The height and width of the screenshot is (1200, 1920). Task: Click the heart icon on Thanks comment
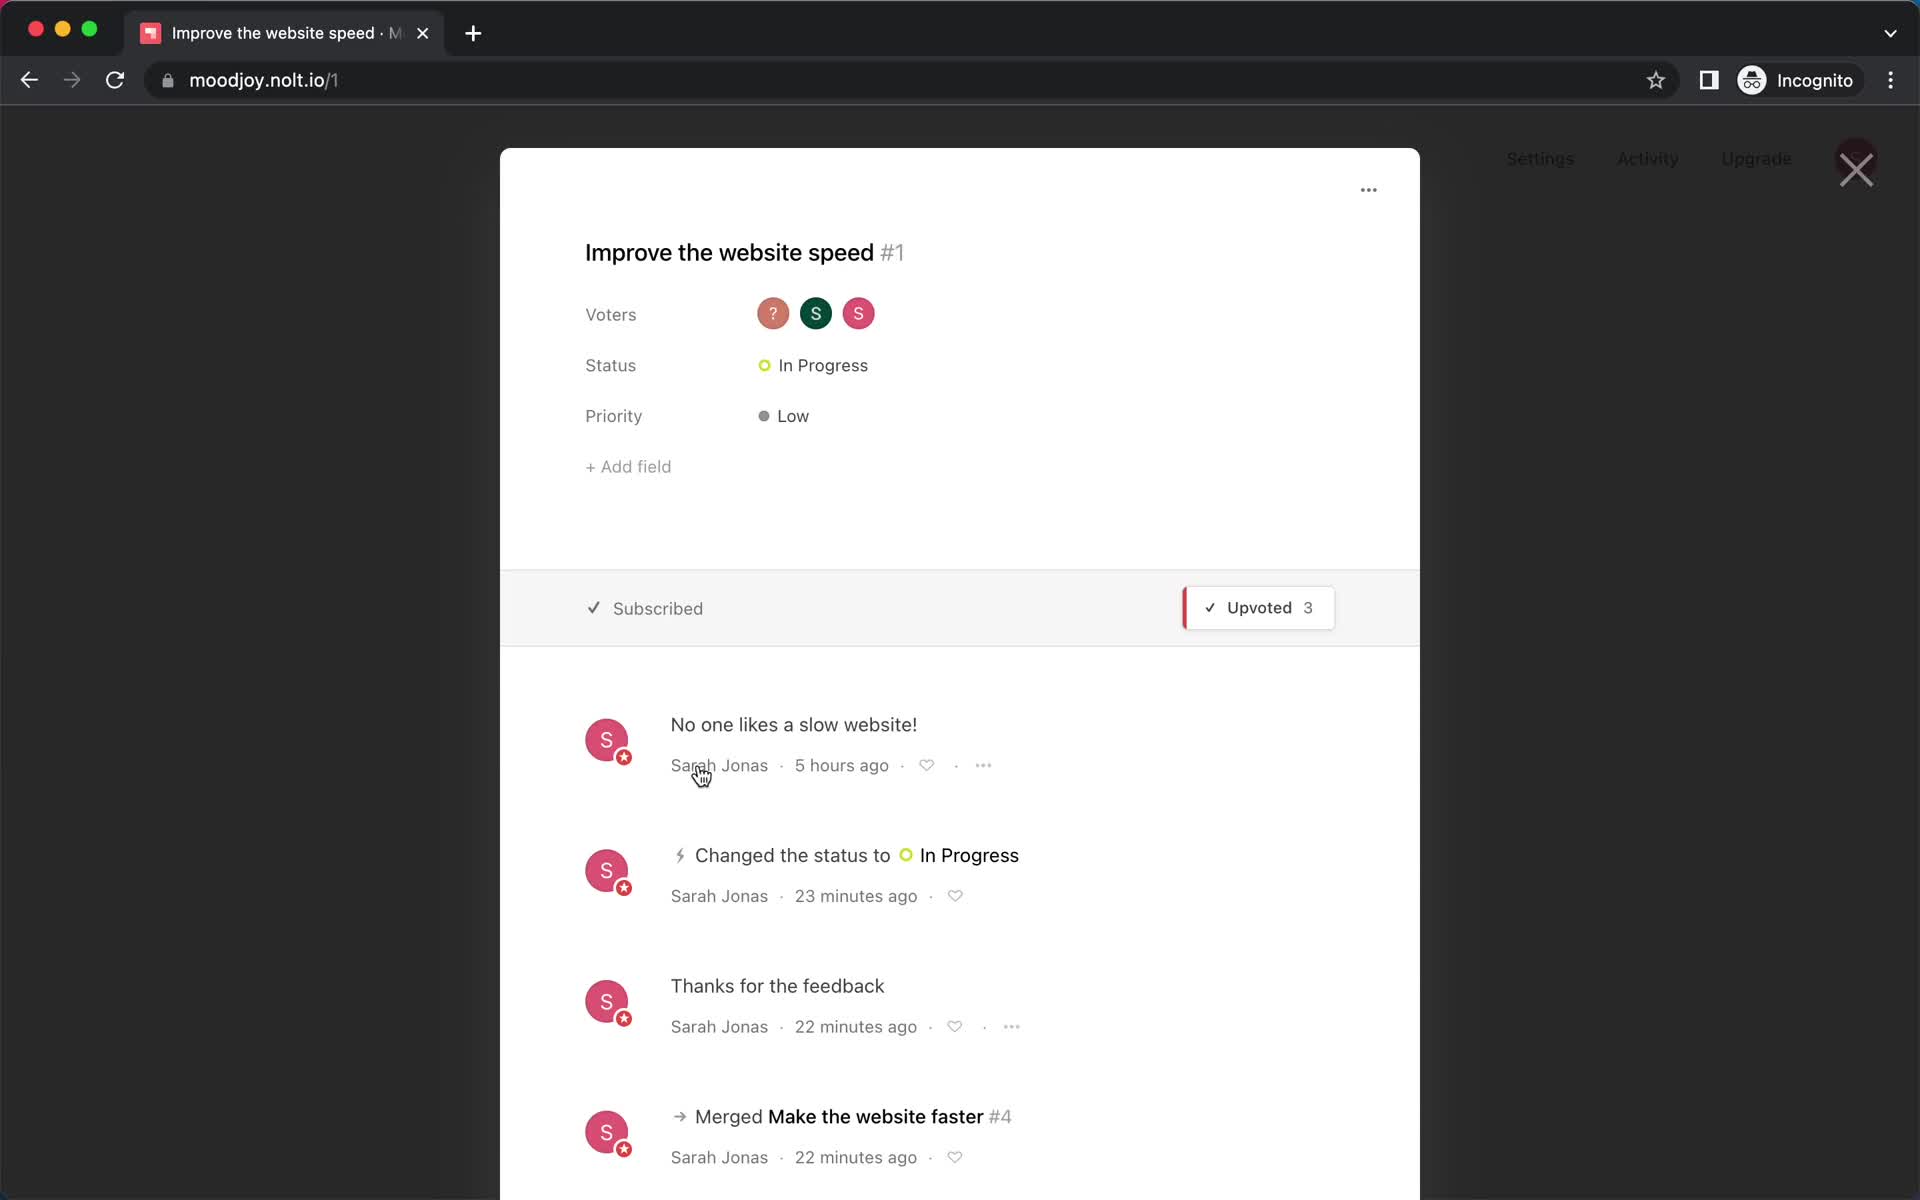click(x=955, y=1026)
